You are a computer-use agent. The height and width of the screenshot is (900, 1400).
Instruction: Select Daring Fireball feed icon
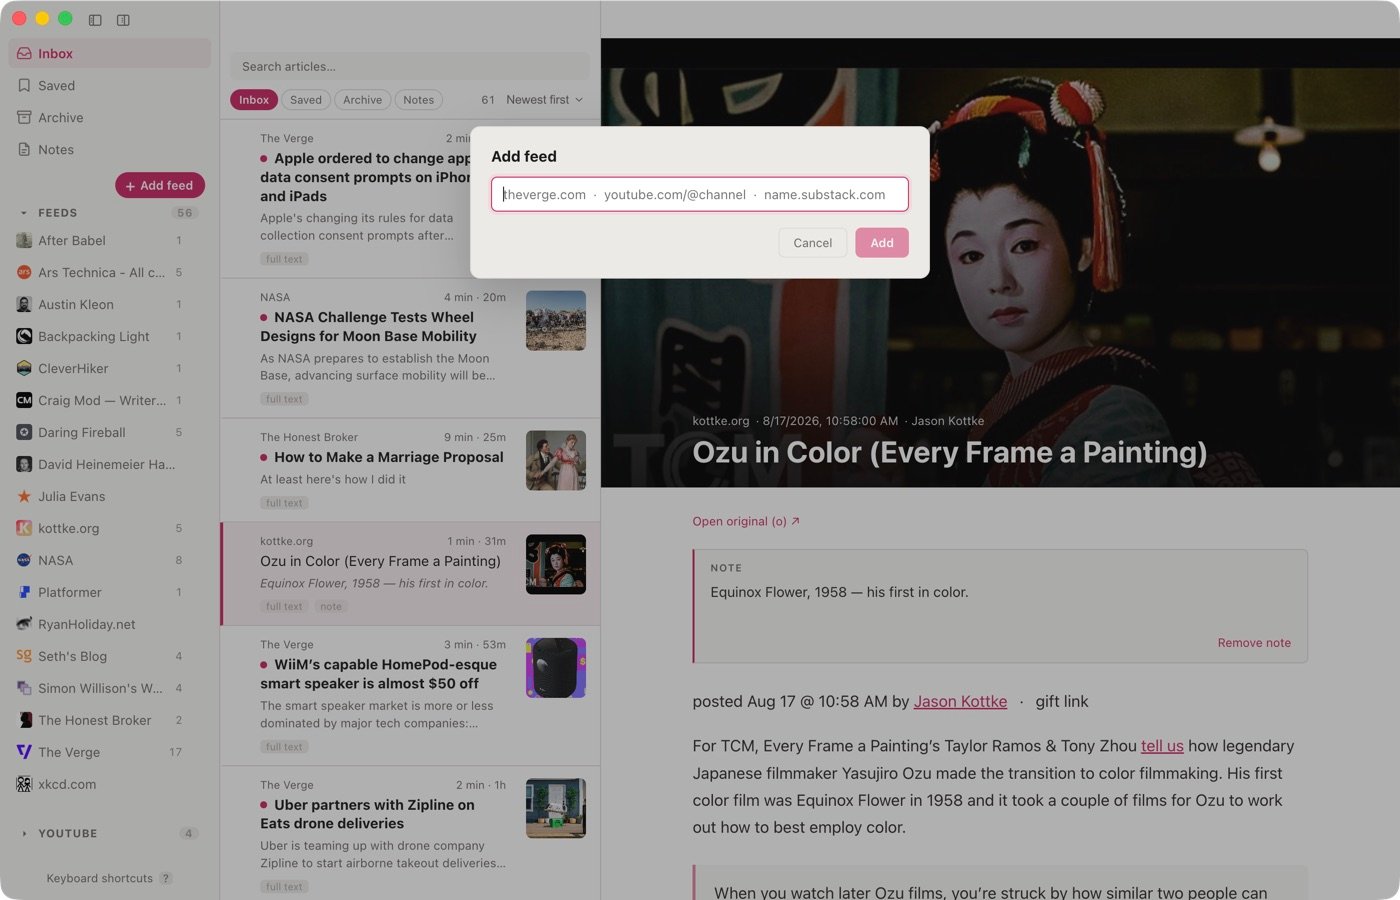(x=24, y=433)
